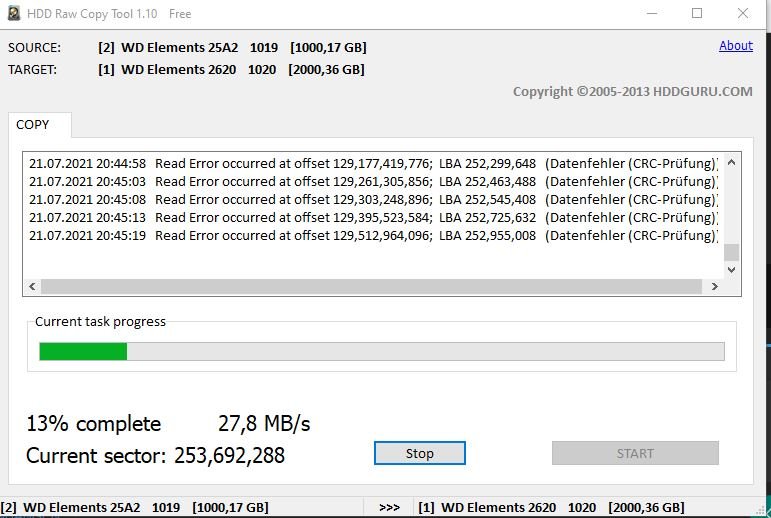Click the log's up scroll arrow
This screenshot has height=518, width=771.
pyautogui.click(x=731, y=162)
